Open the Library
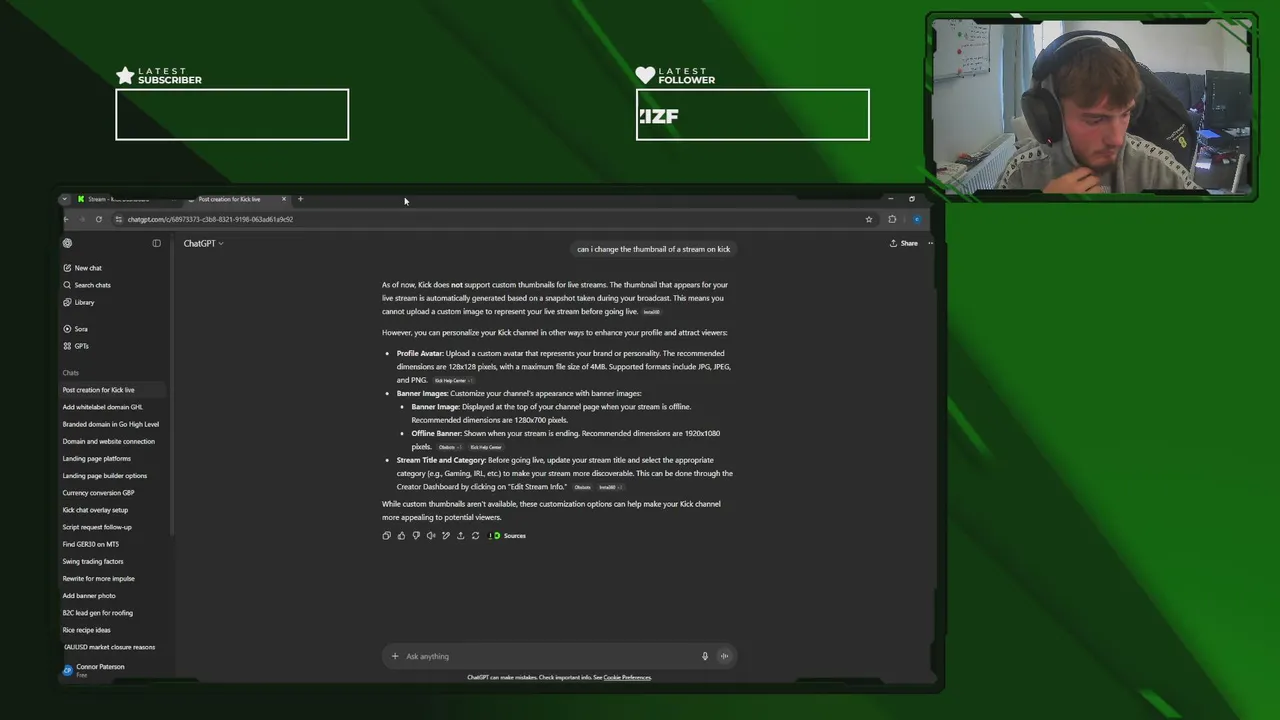The image size is (1280, 720). (78, 302)
